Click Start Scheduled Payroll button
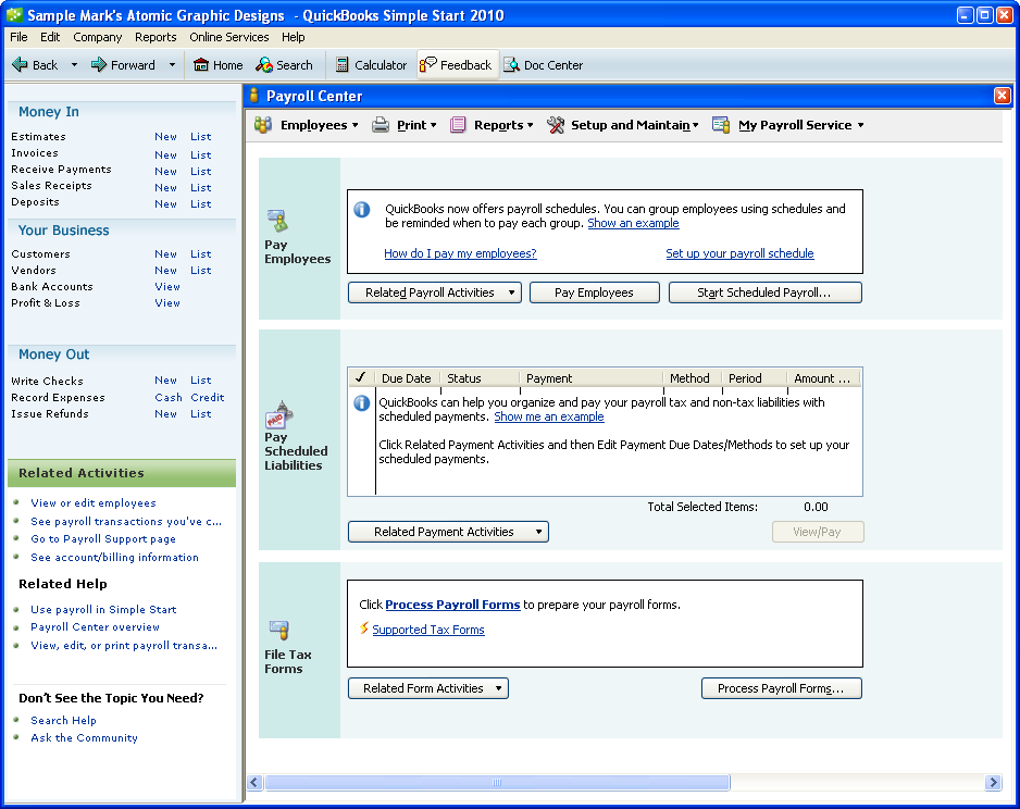The height and width of the screenshot is (809, 1020). 765,293
